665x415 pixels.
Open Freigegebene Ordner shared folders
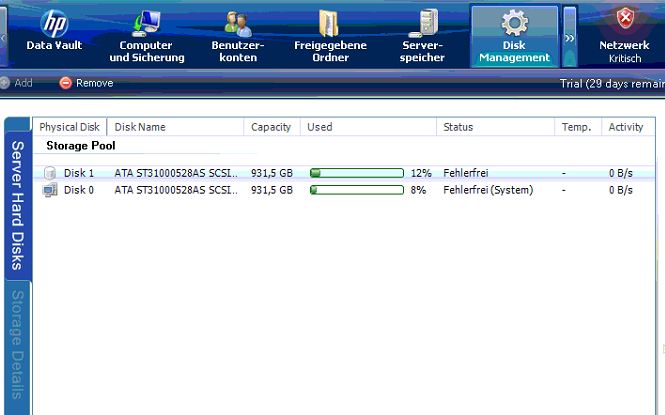(329, 34)
